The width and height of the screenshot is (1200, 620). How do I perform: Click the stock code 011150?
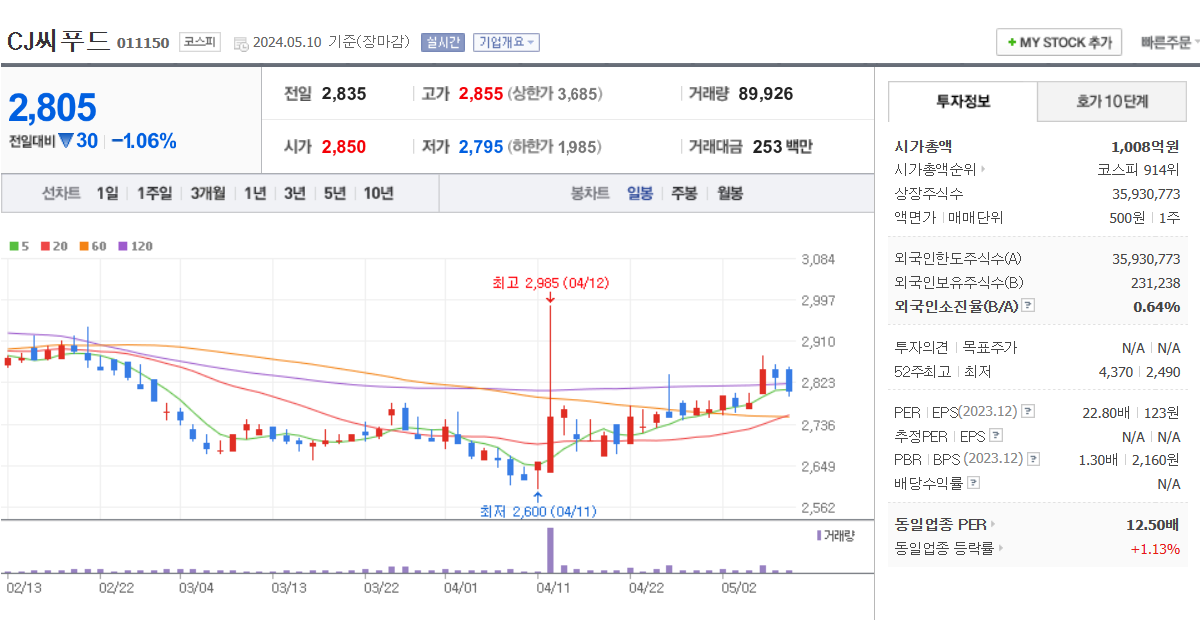143,43
